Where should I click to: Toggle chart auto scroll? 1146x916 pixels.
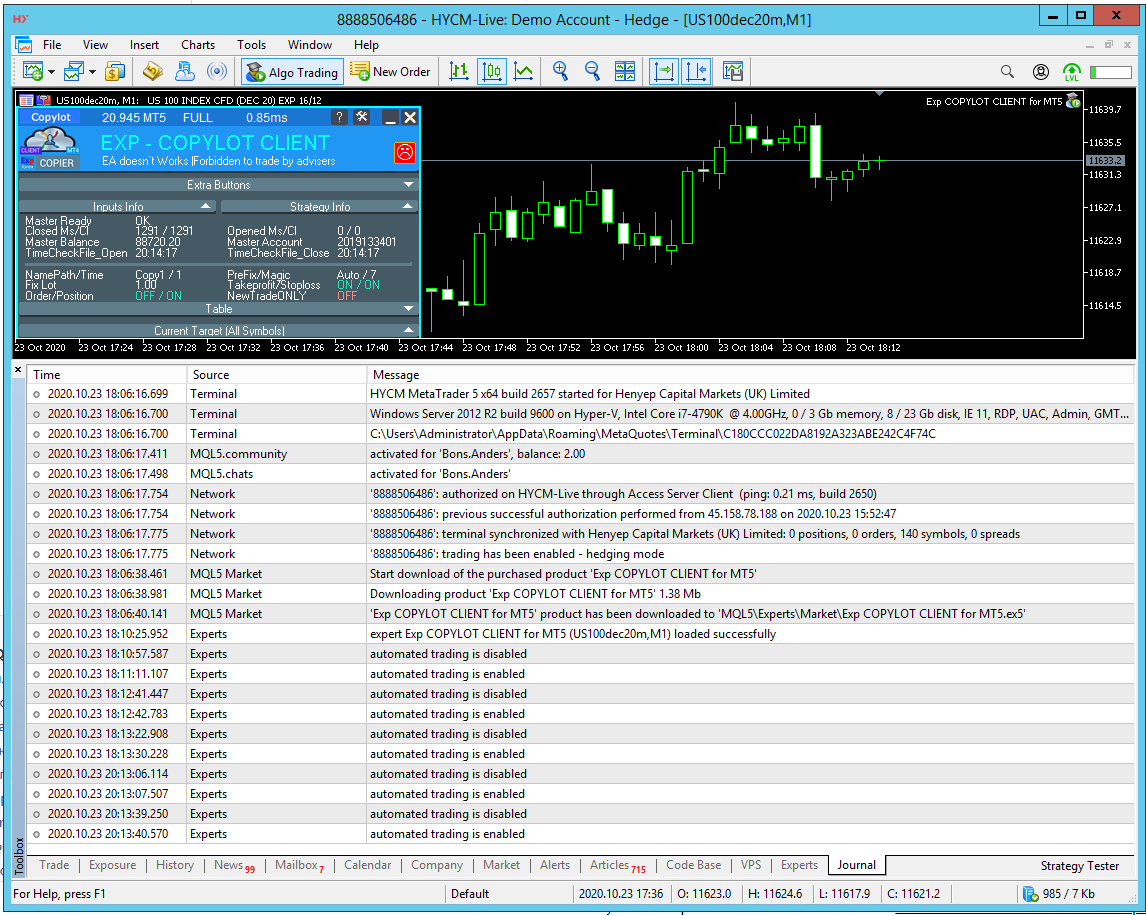(x=664, y=72)
